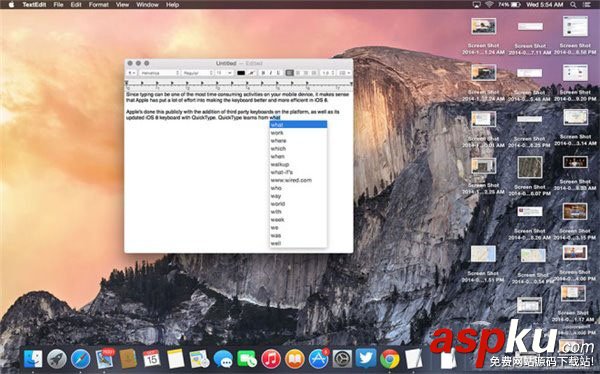Open the Format menu

[x=99, y=5]
